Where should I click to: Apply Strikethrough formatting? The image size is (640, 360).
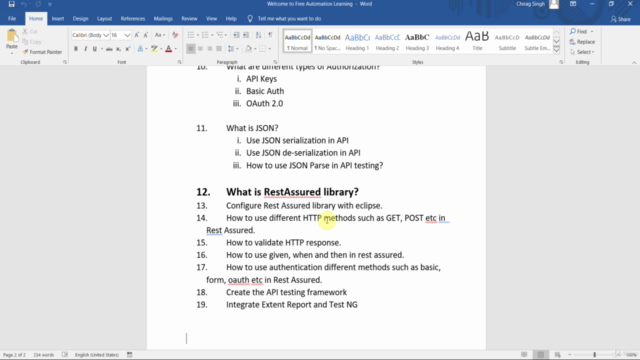tap(109, 49)
